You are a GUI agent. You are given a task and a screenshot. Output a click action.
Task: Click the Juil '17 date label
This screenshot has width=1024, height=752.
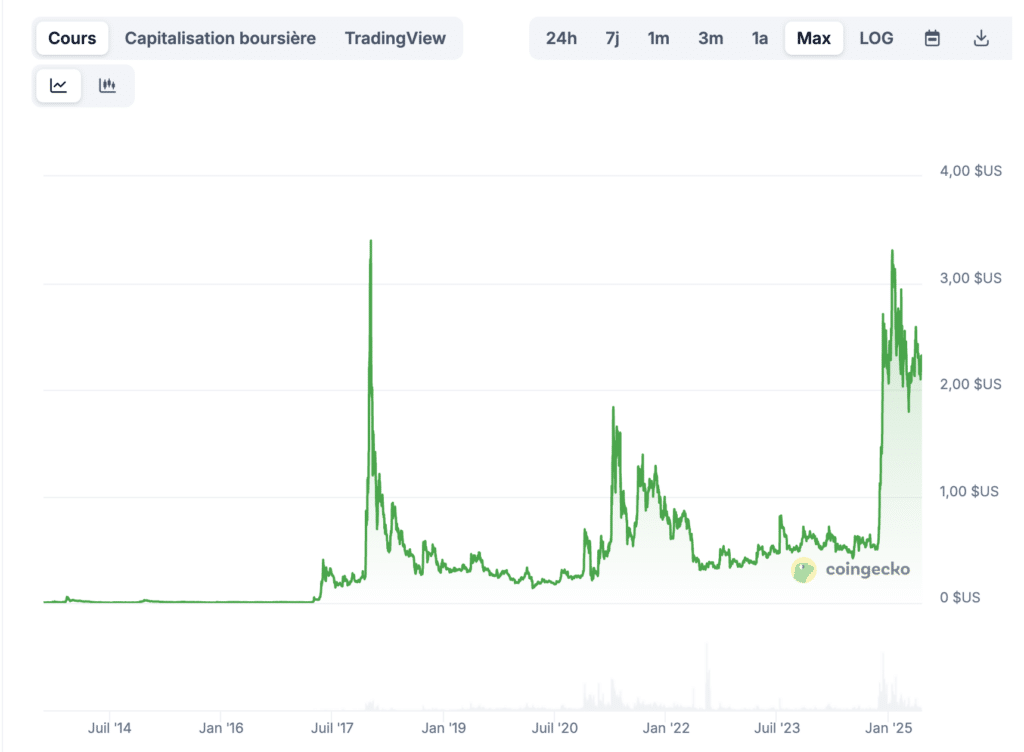tap(332, 728)
